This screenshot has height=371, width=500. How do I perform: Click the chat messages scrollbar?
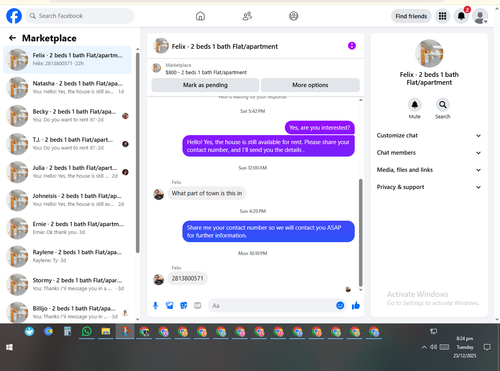(x=360, y=233)
